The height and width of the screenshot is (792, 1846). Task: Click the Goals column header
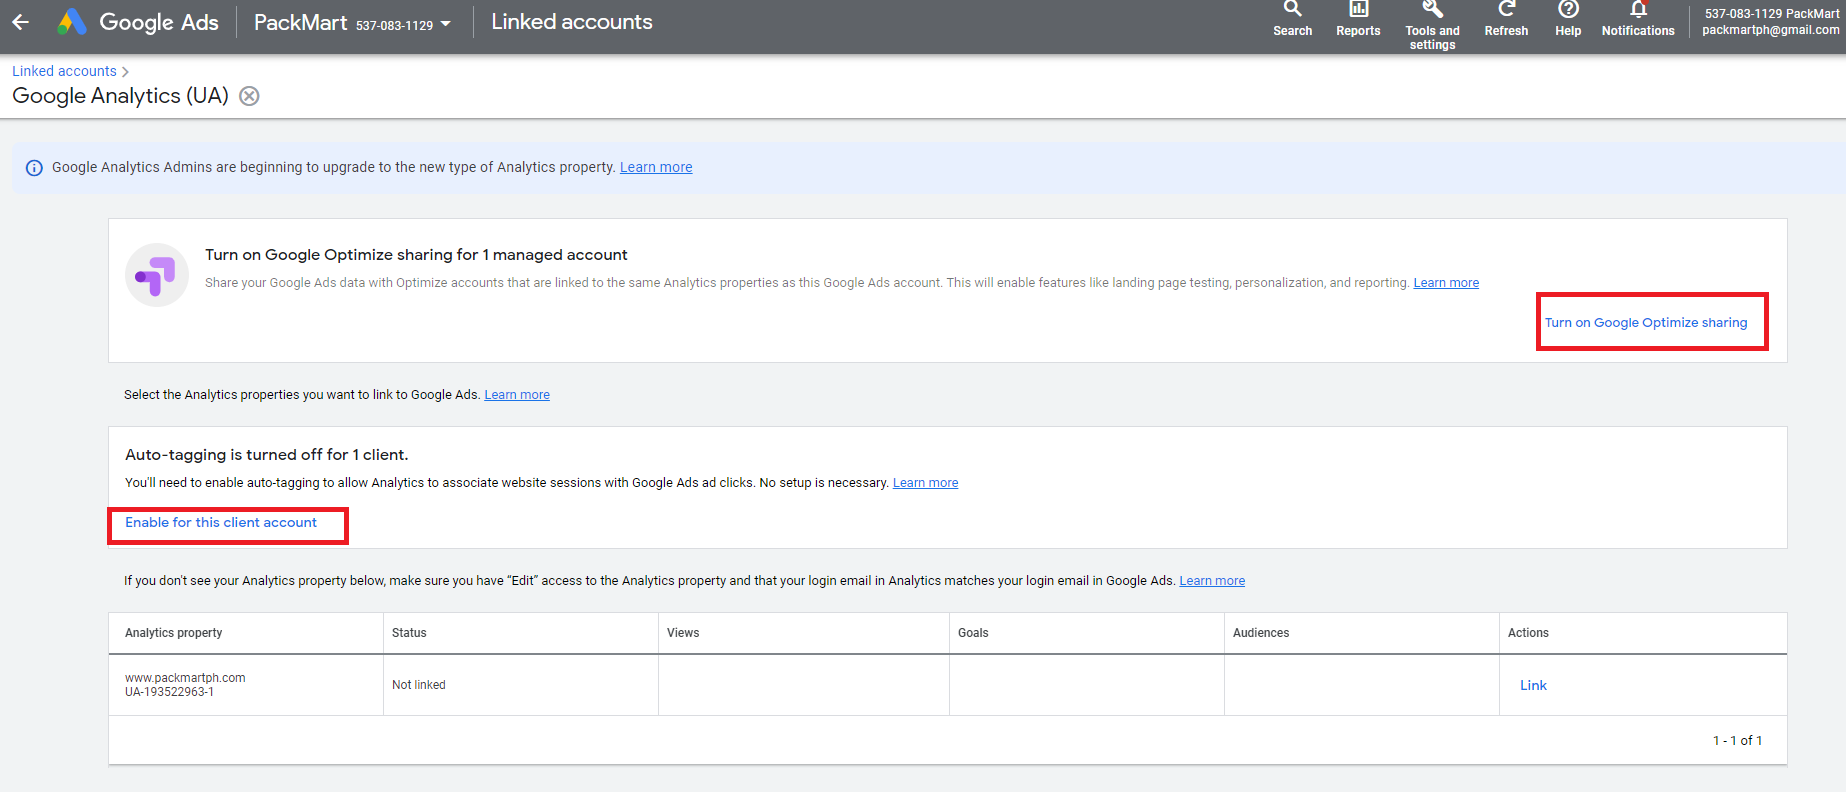click(x=973, y=633)
